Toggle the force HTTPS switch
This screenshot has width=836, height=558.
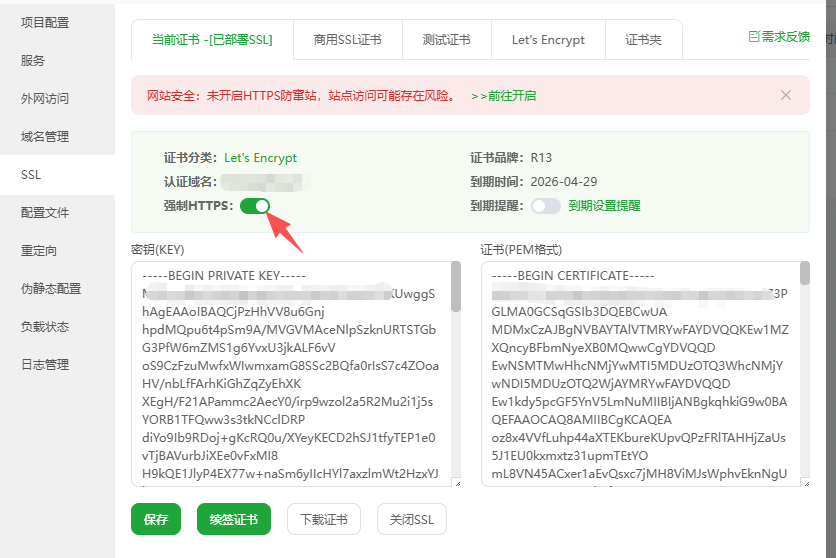255,206
